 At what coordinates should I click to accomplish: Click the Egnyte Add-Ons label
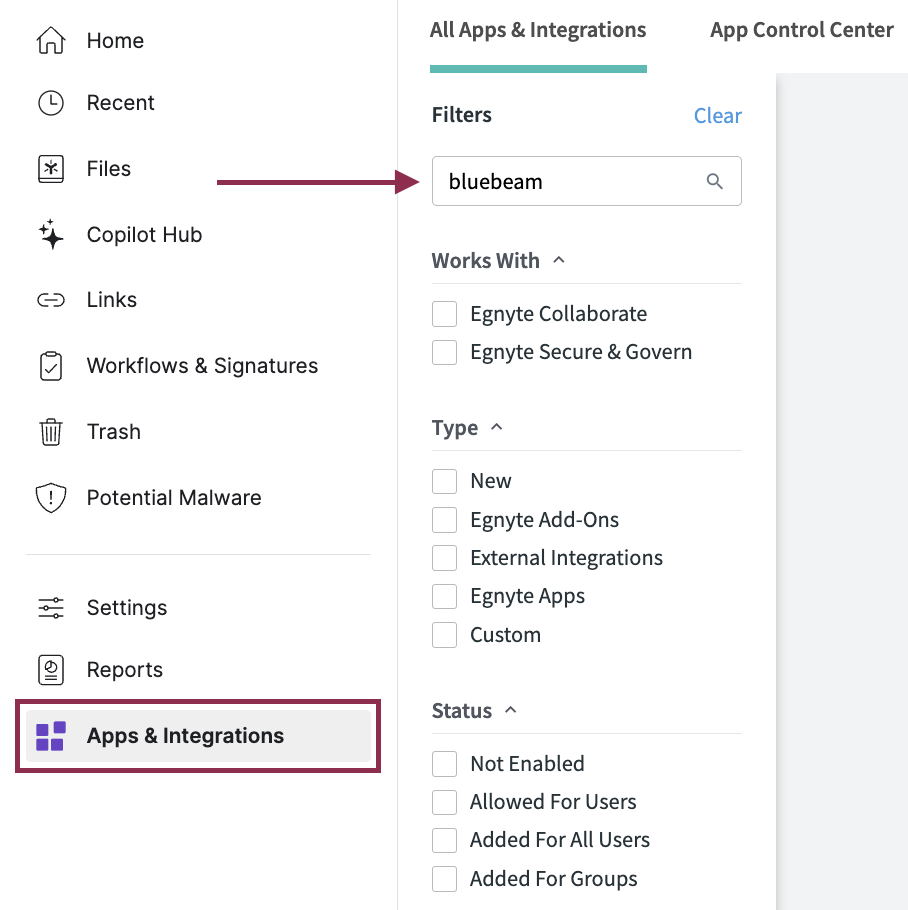click(x=544, y=520)
